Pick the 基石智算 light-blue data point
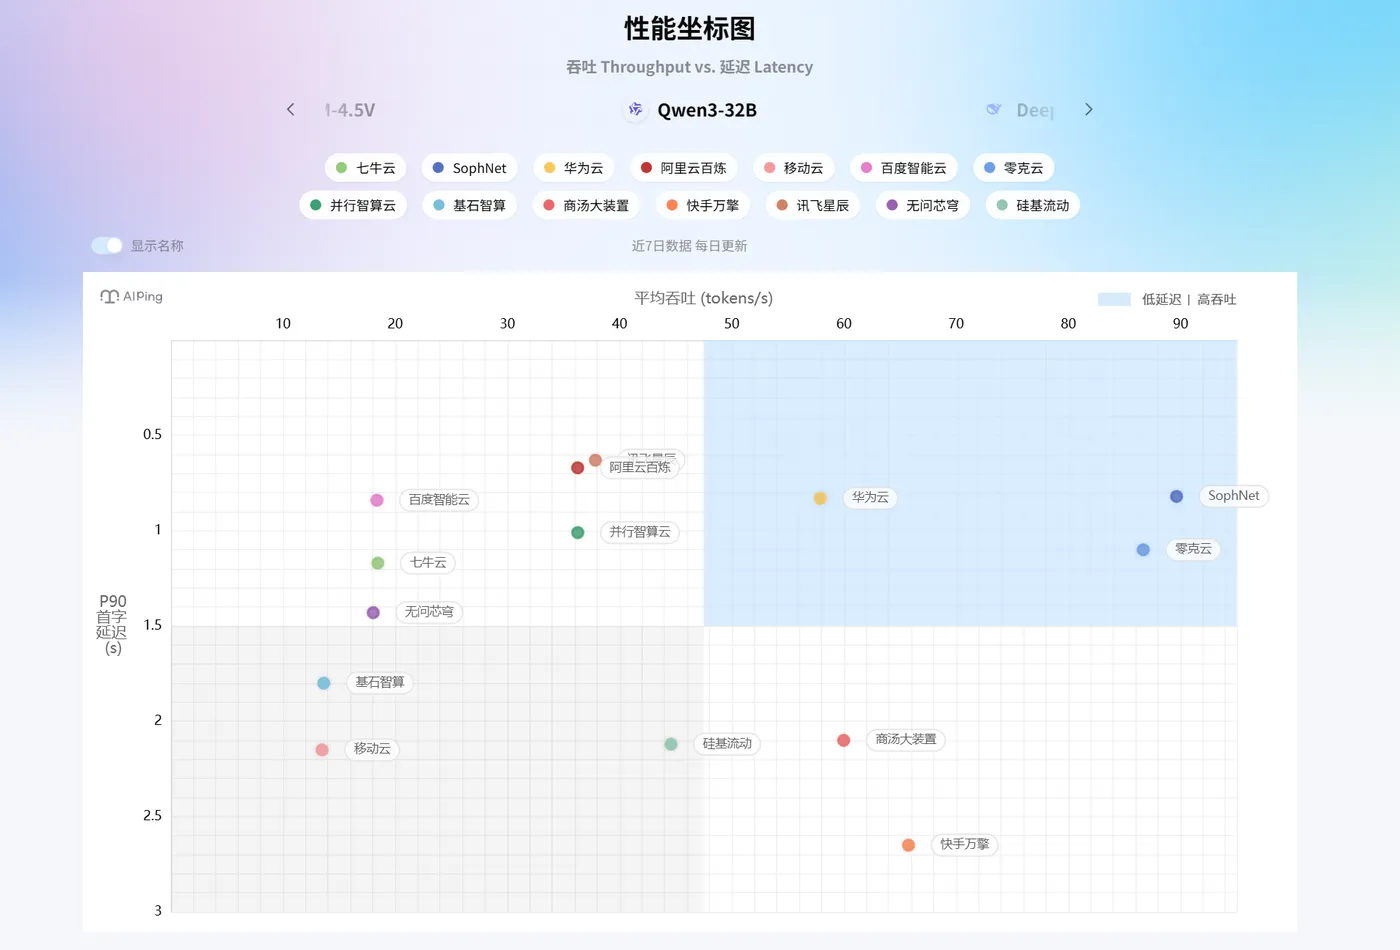1400x950 pixels. pyautogui.click(x=323, y=683)
